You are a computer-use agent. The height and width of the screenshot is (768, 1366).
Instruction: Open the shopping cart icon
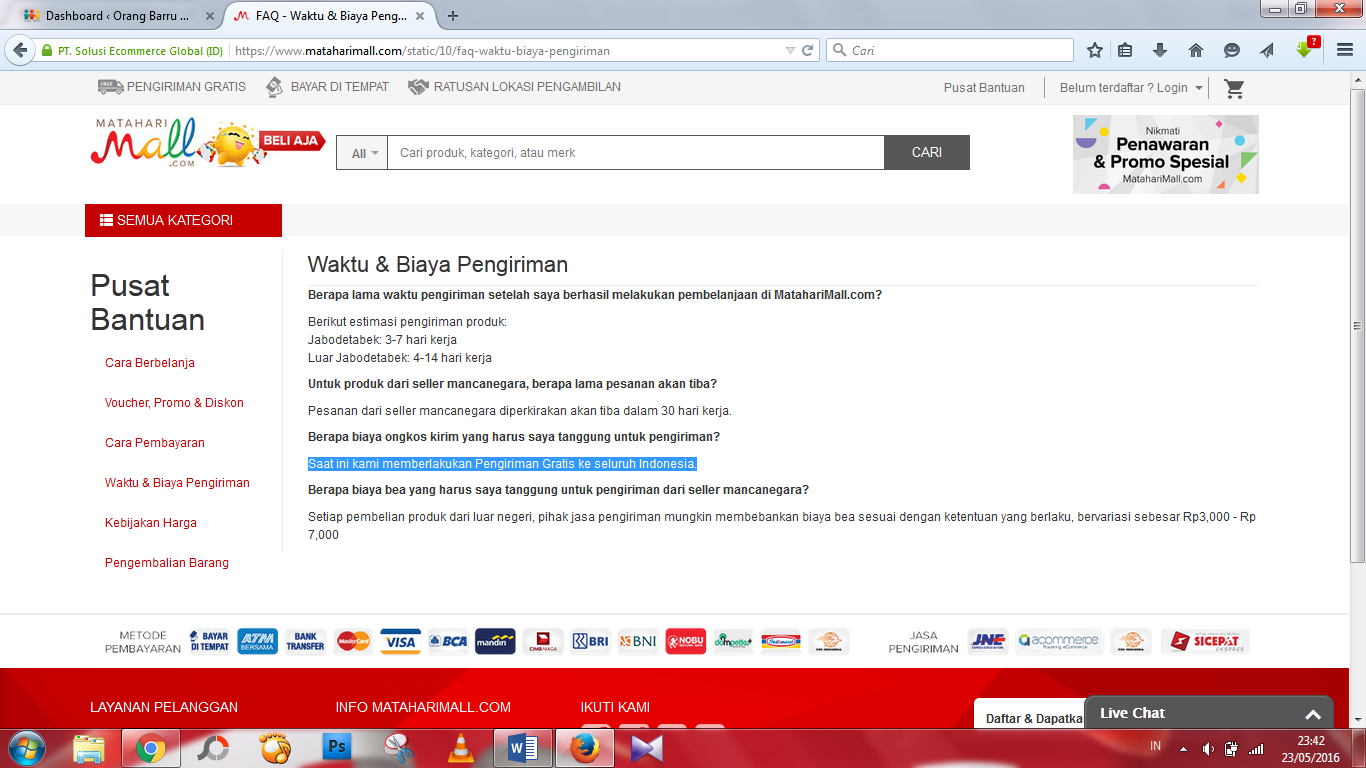click(x=1235, y=88)
